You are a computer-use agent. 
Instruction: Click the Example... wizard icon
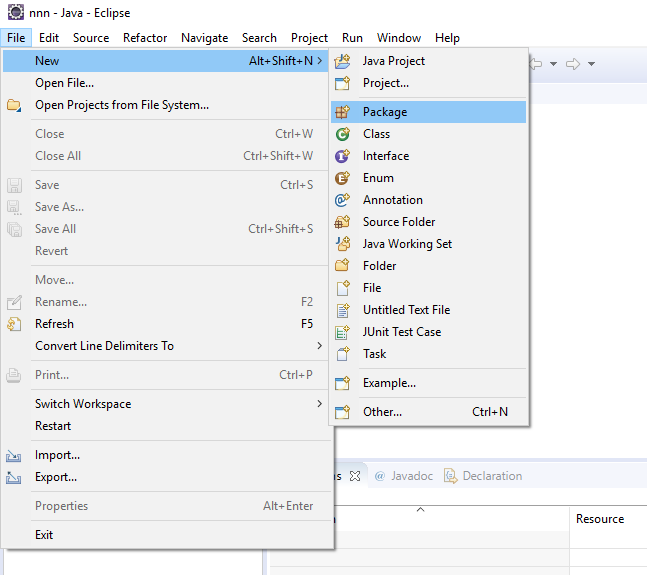click(342, 383)
